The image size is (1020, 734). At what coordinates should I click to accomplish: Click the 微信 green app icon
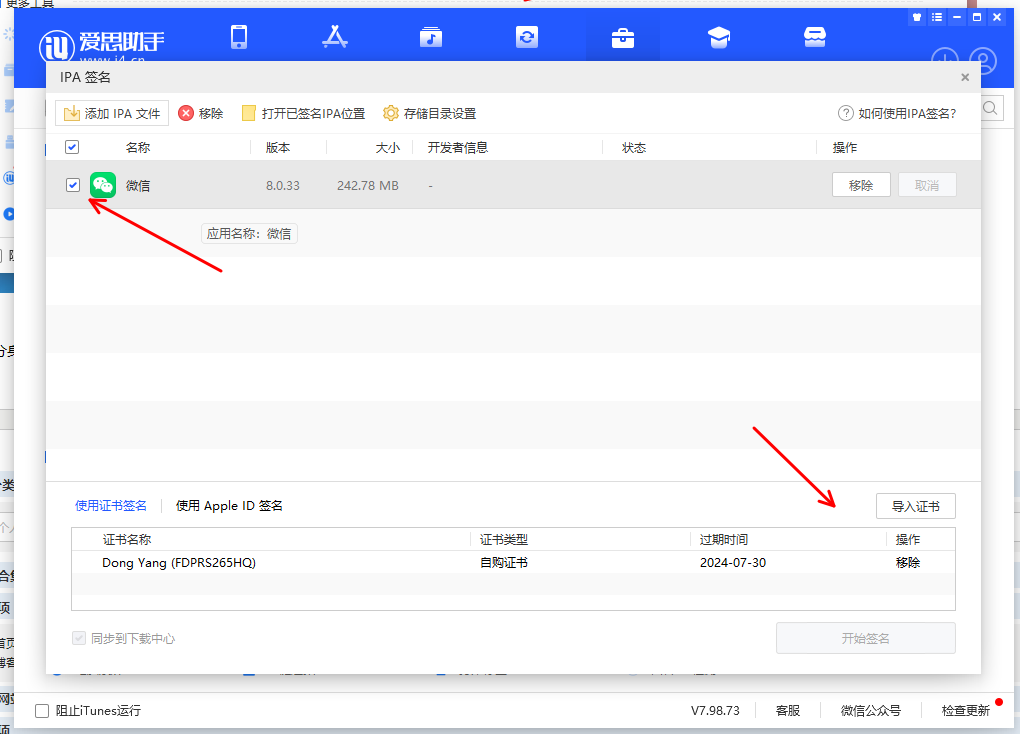pyautogui.click(x=103, y=185)
